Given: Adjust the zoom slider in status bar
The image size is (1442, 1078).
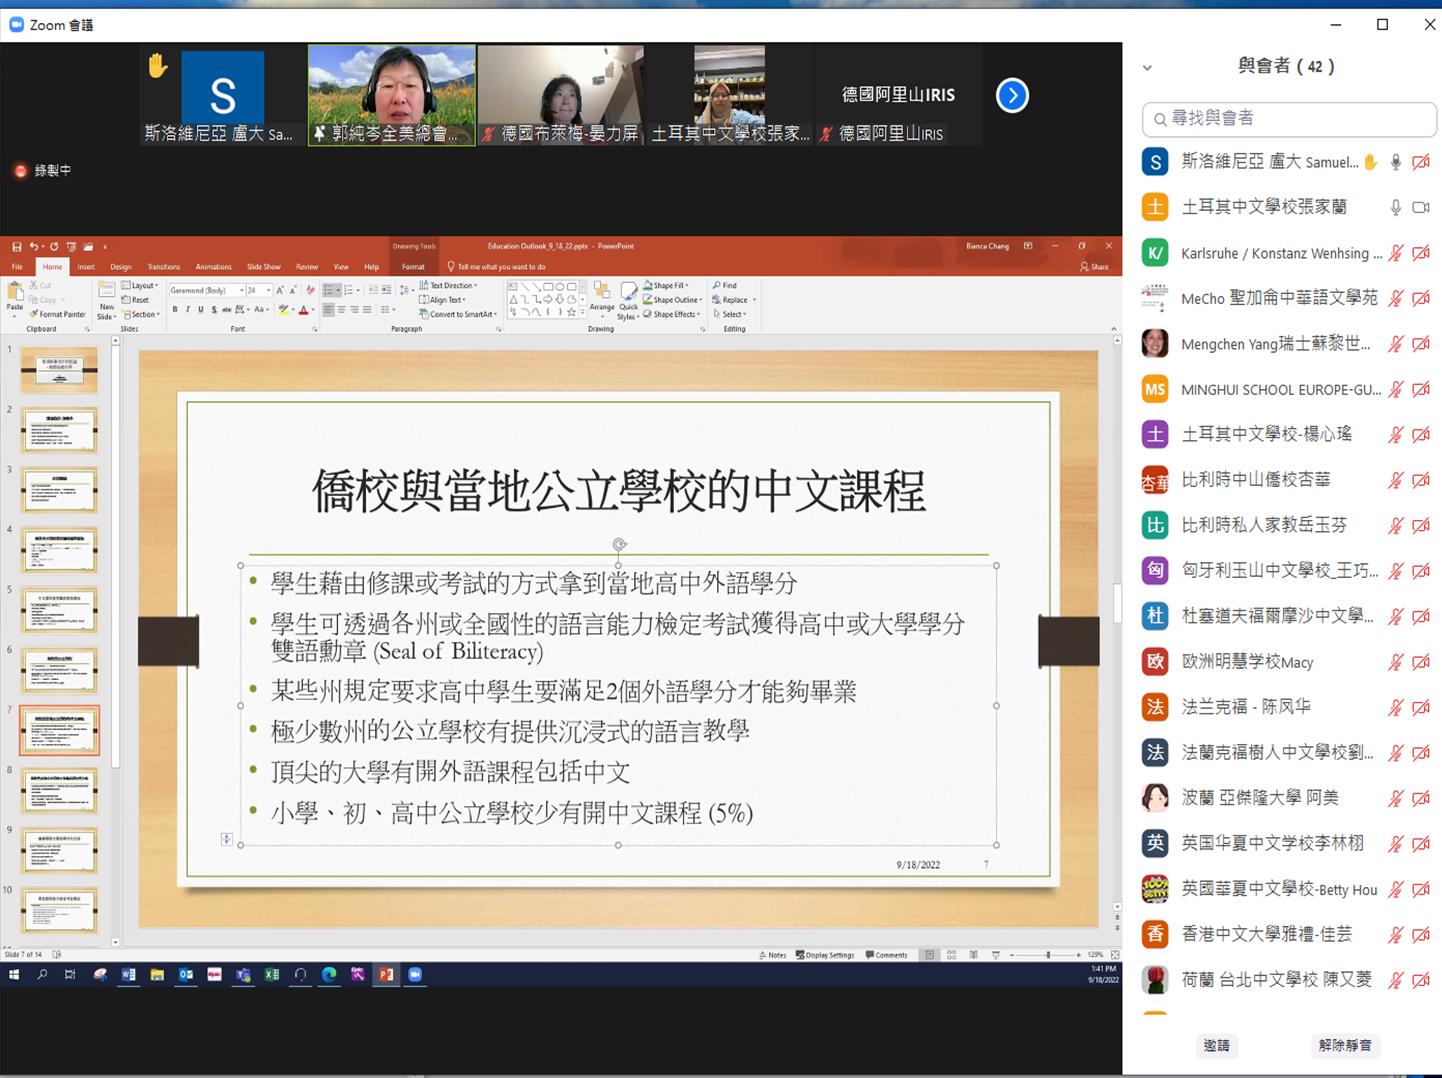Looking at the screenshot, I should (1048, 955).
